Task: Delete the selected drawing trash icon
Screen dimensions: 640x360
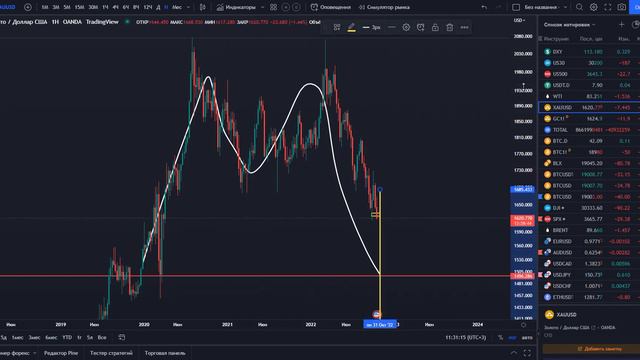Action: click(449, 27)
